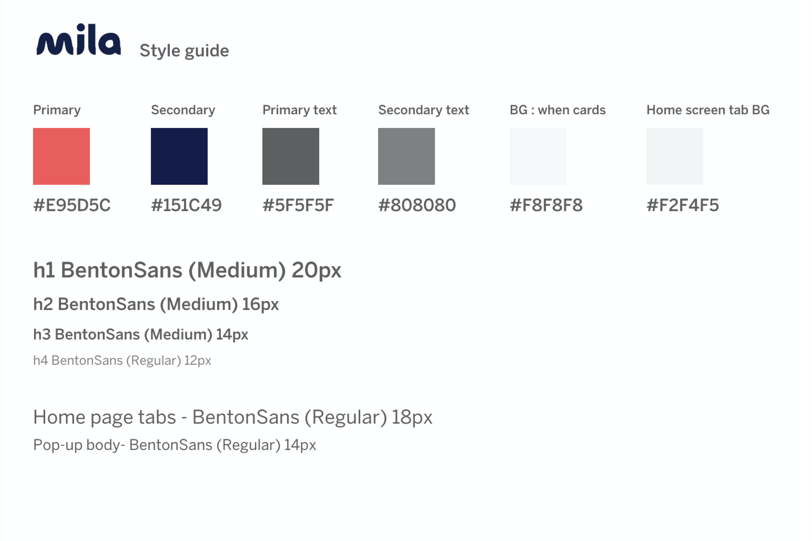Screen dimensions: 812x541
Task: Click the #151C49 hex code
Action: (186, 206)
